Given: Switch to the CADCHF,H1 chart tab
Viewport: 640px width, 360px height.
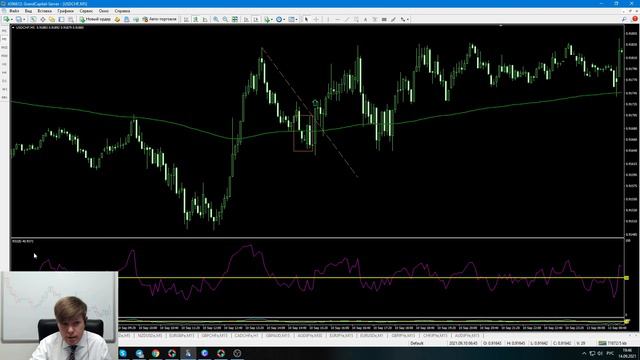Looking at the screenshot, I should pyautogui.click(x=246, y=336).
